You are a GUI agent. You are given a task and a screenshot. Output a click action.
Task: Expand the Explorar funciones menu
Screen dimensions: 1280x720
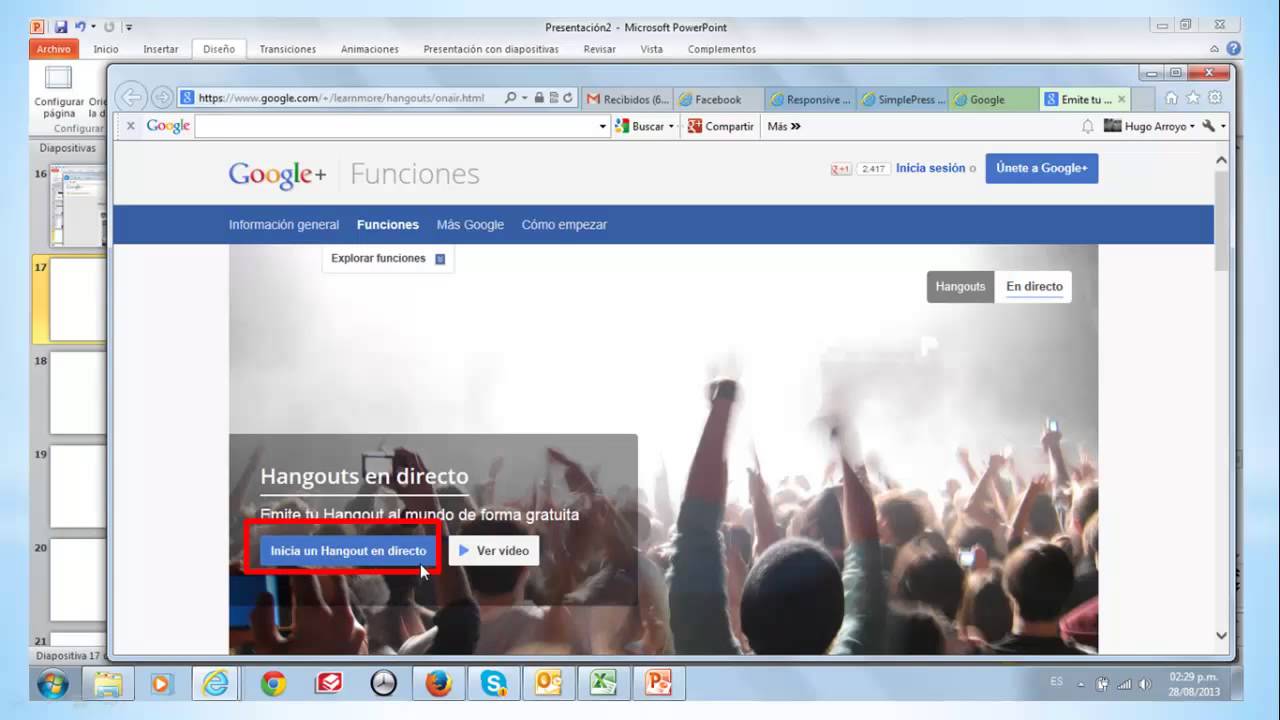388,258
